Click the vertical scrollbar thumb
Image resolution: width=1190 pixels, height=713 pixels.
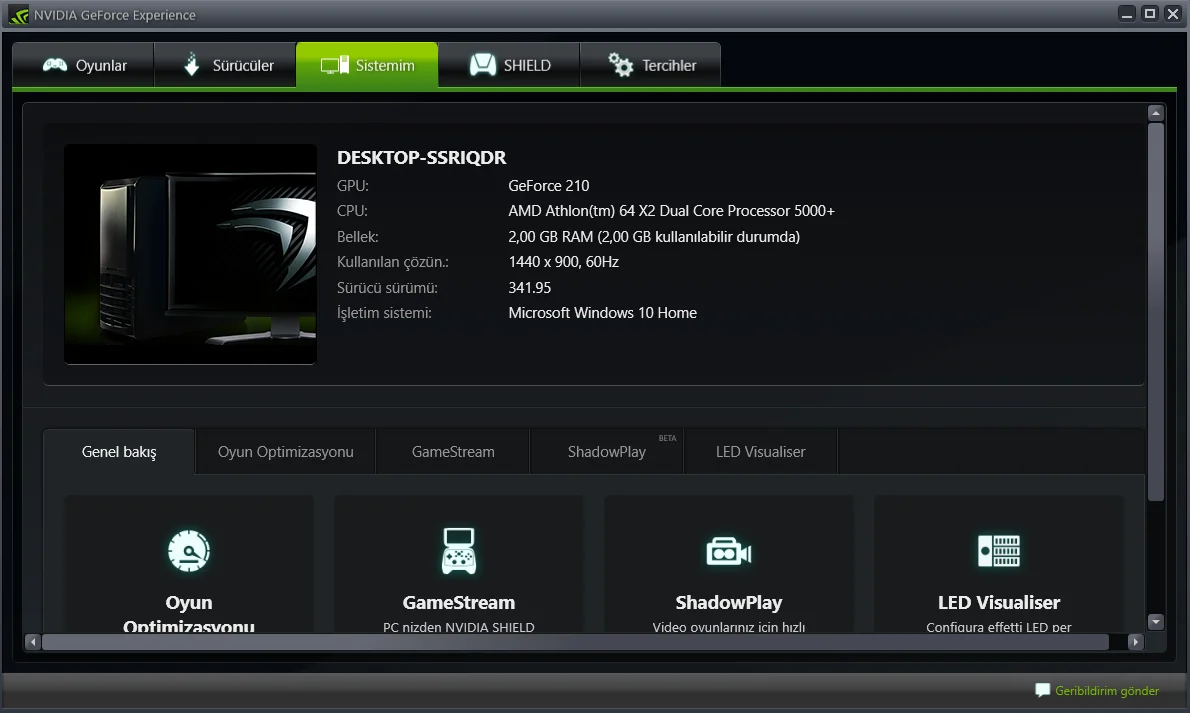[1156, 312]
